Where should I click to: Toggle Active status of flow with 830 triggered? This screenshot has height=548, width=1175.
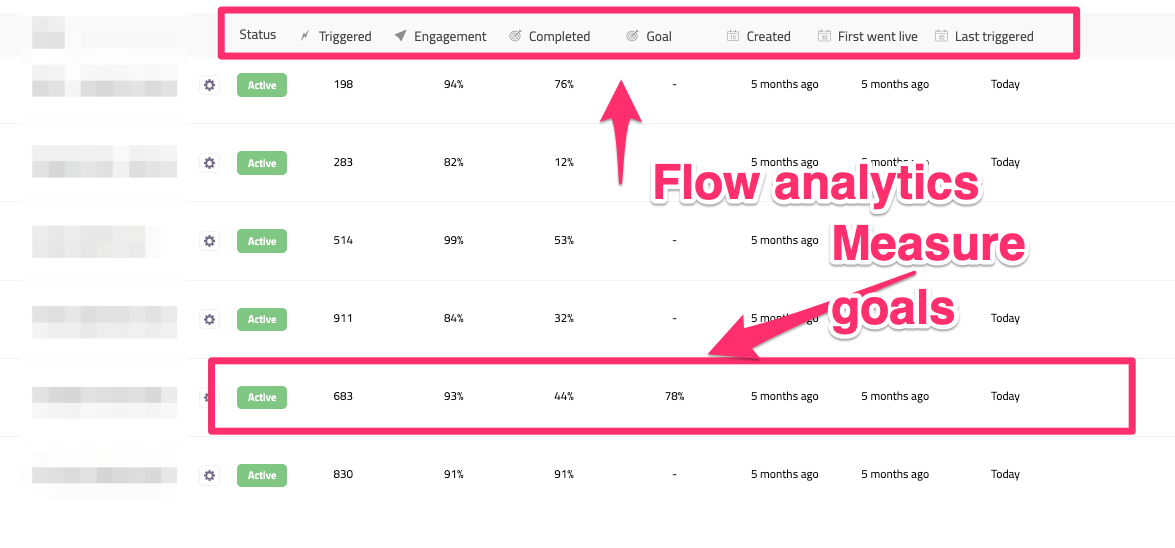(262, 475)
